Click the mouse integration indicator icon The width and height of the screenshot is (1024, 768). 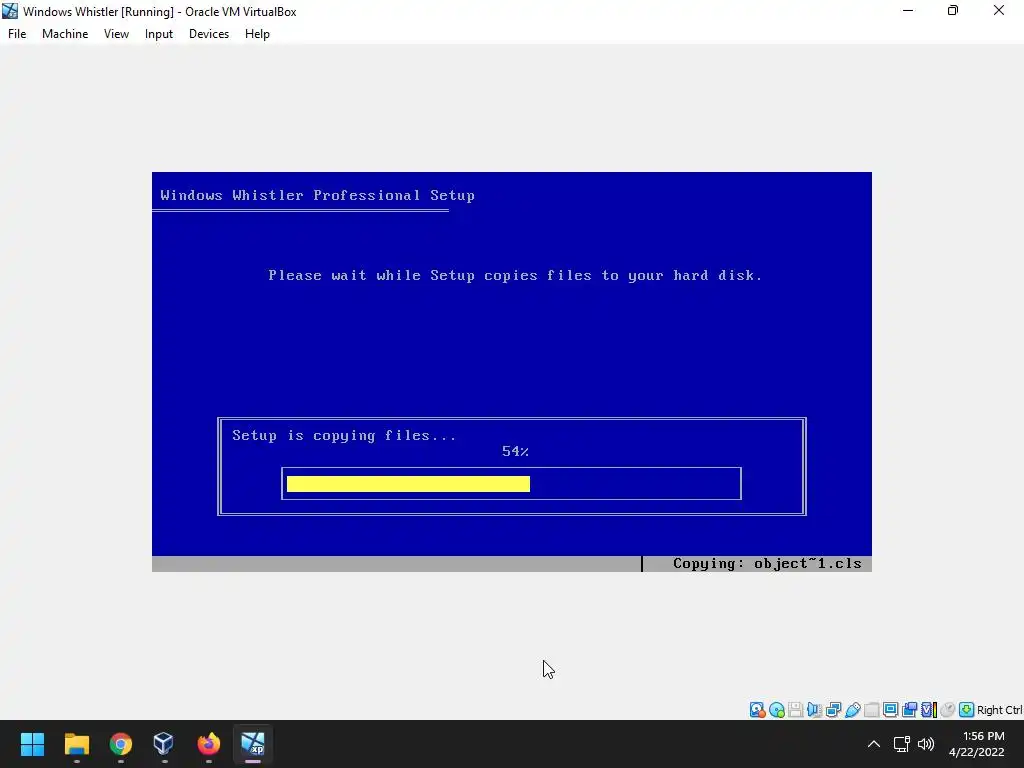(x=948, y=709)
